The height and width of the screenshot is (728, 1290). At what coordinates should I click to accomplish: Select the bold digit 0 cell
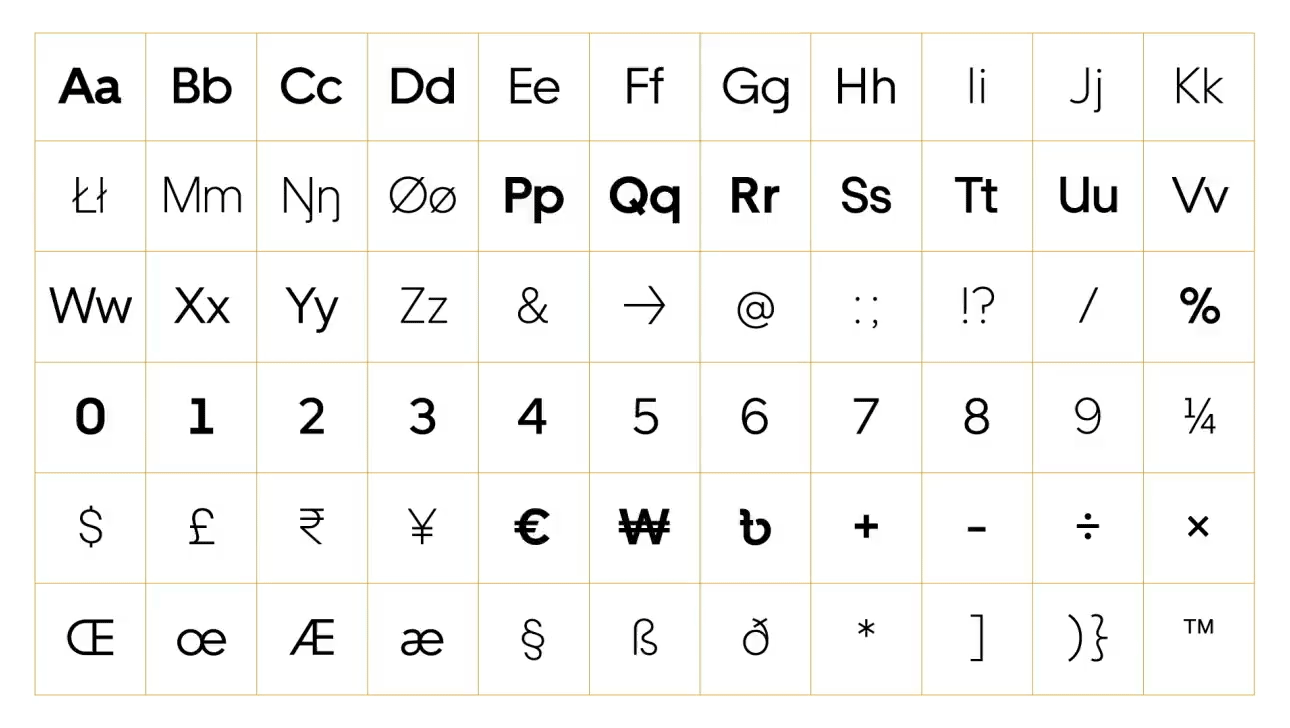[x=90, y=417]
